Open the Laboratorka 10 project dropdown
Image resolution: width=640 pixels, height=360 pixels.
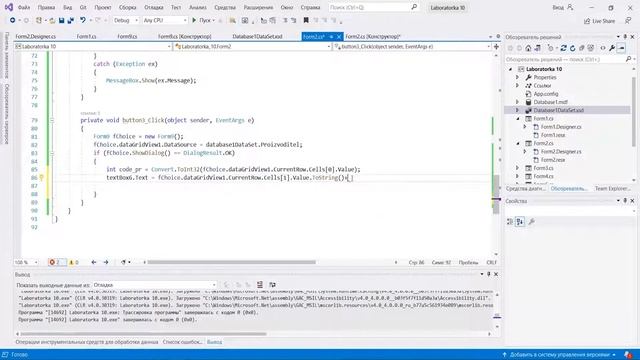93,47
